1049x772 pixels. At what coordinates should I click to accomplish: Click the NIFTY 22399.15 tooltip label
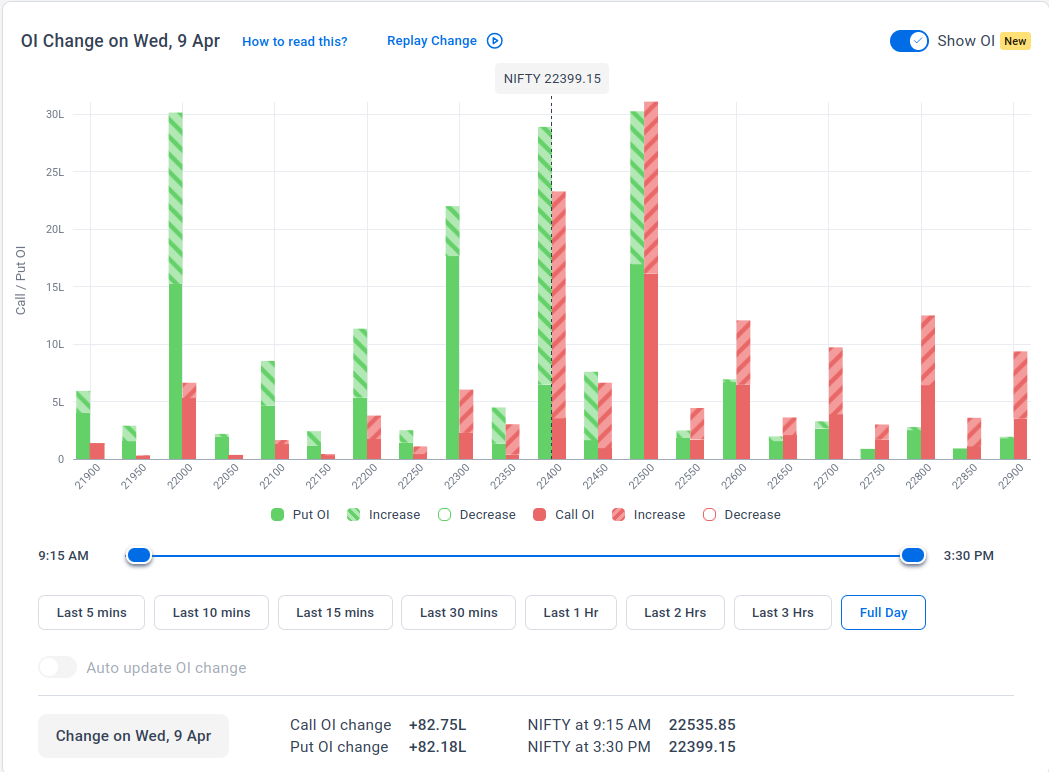(552, 79)
